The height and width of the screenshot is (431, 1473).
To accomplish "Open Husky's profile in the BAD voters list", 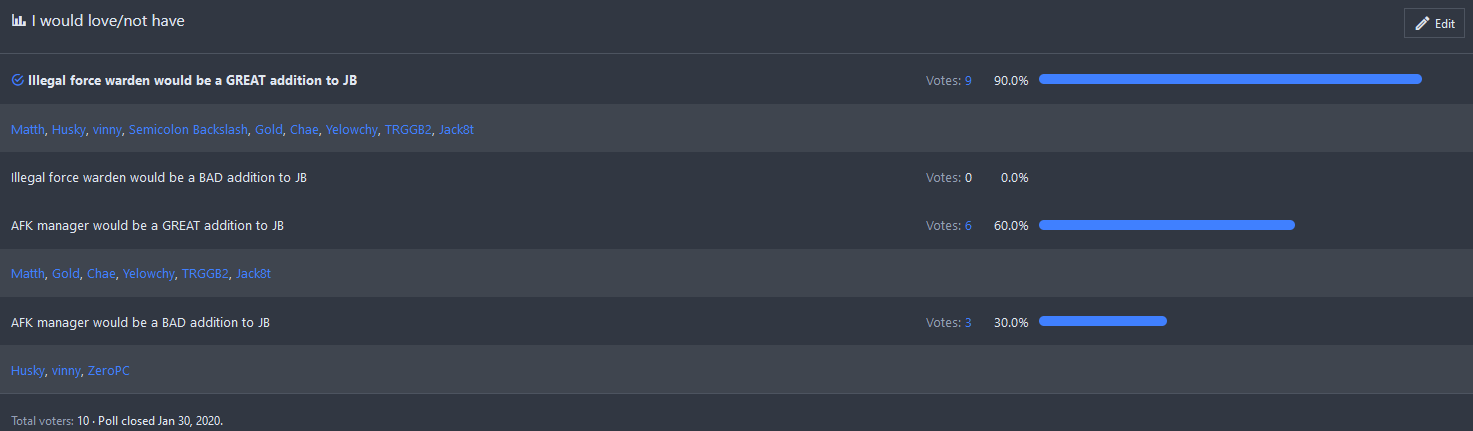I will point(28,371).
